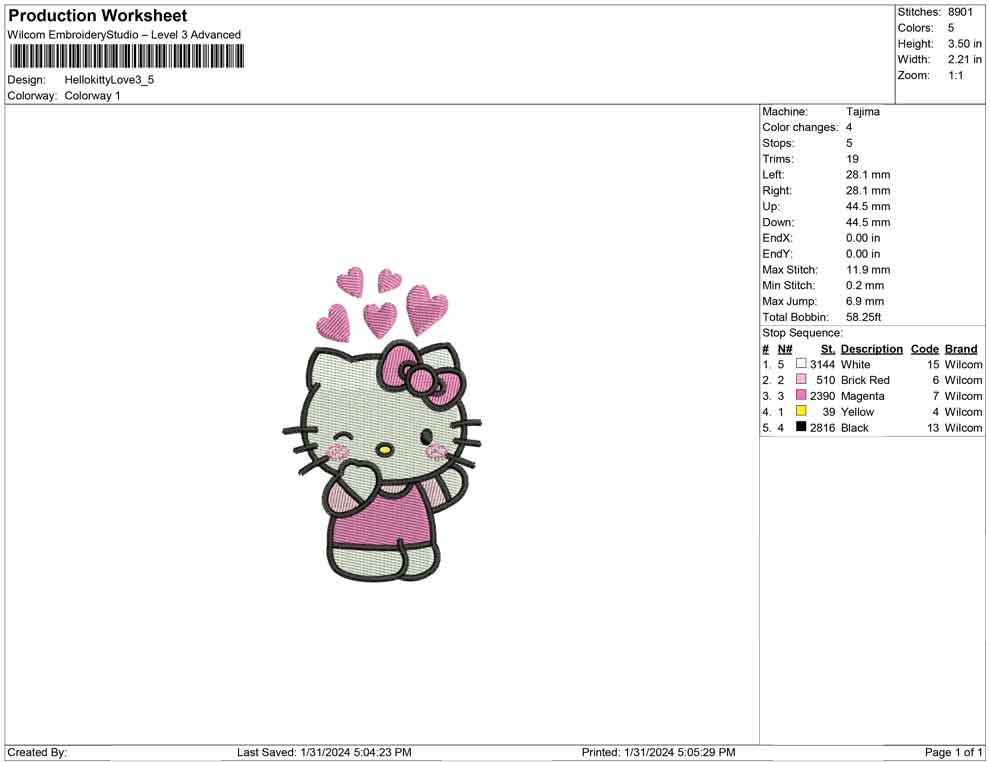The width and height of the screenshot is (990, 762).
Task: Click the 'White' description in stop sequence
Action: click(x=856, y=364)
